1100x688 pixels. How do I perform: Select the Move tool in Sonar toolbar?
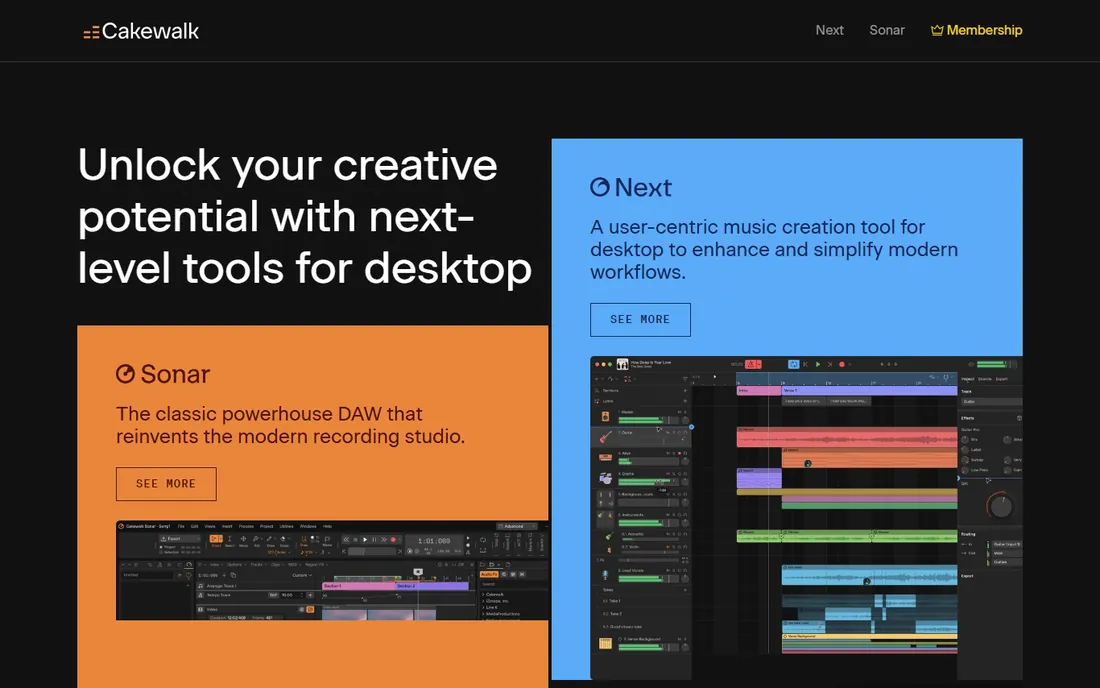coord(243,539)
